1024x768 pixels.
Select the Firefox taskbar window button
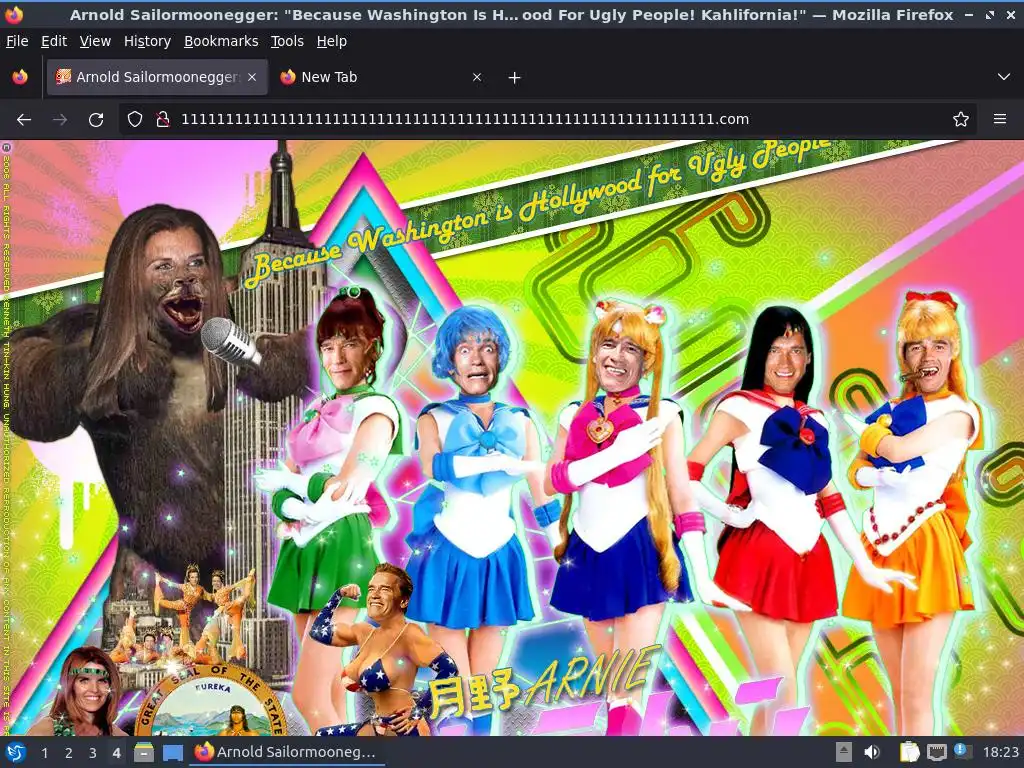(287, 752)
